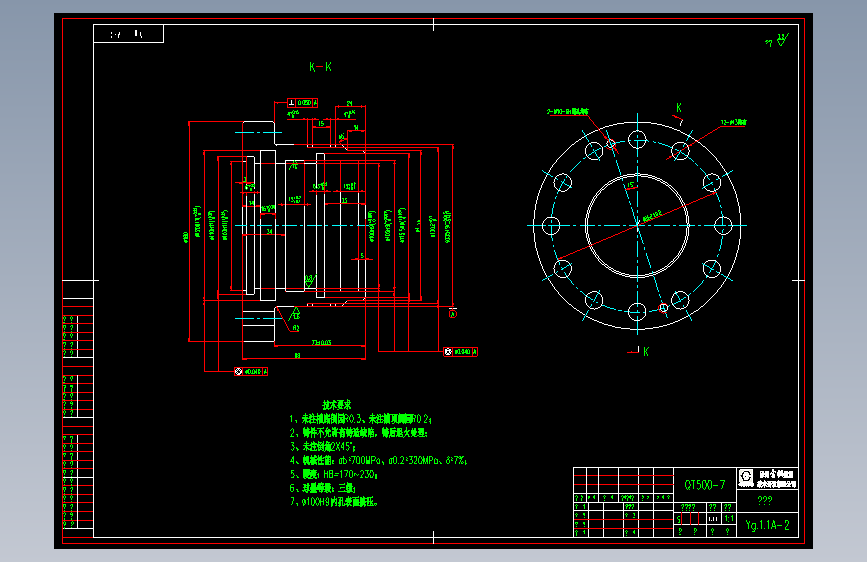
Task: Click technical note 3 with 2X45° chamfer
Action: (322, 446)
